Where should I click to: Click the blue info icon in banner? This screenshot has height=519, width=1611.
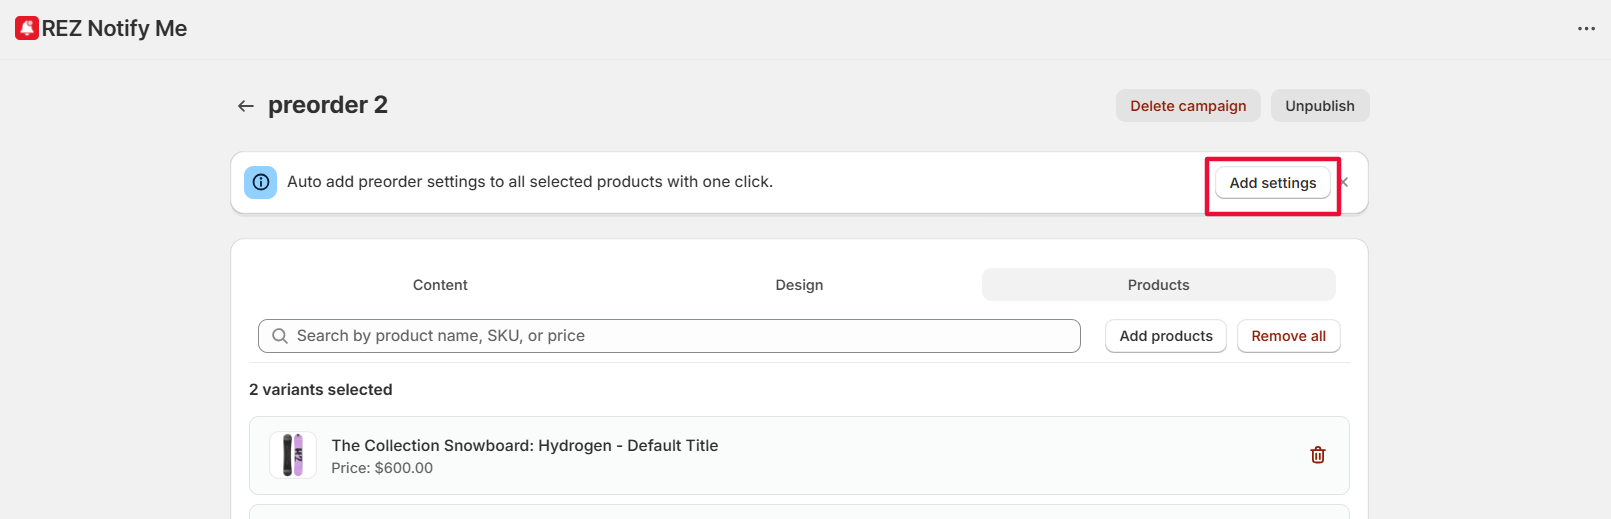coord(261,182)
